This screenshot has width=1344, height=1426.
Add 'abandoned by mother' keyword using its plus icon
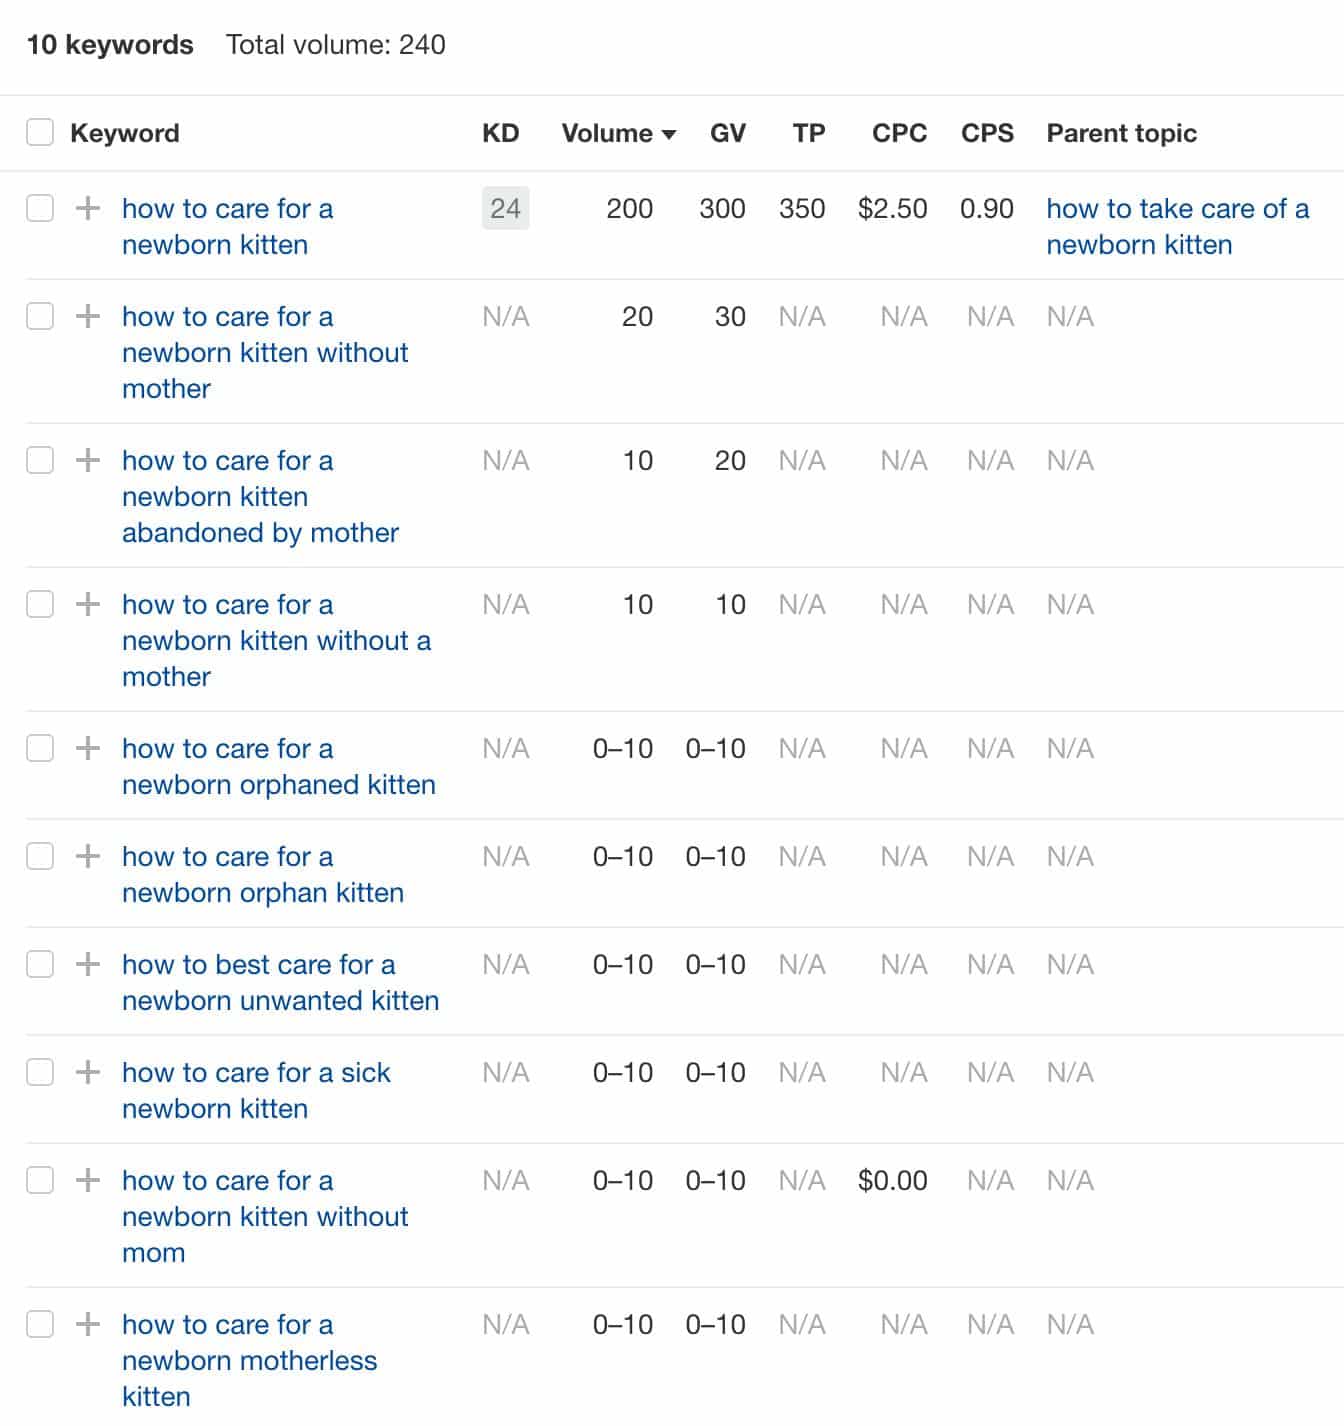pyautogui.click(x=88, y=460)
